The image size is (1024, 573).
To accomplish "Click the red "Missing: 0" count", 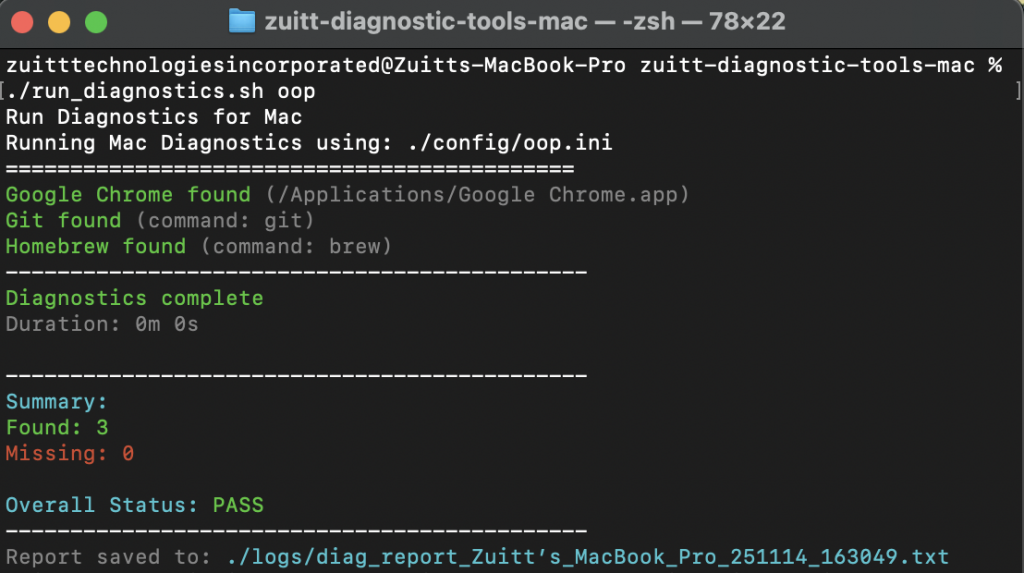I will (70, 454).
